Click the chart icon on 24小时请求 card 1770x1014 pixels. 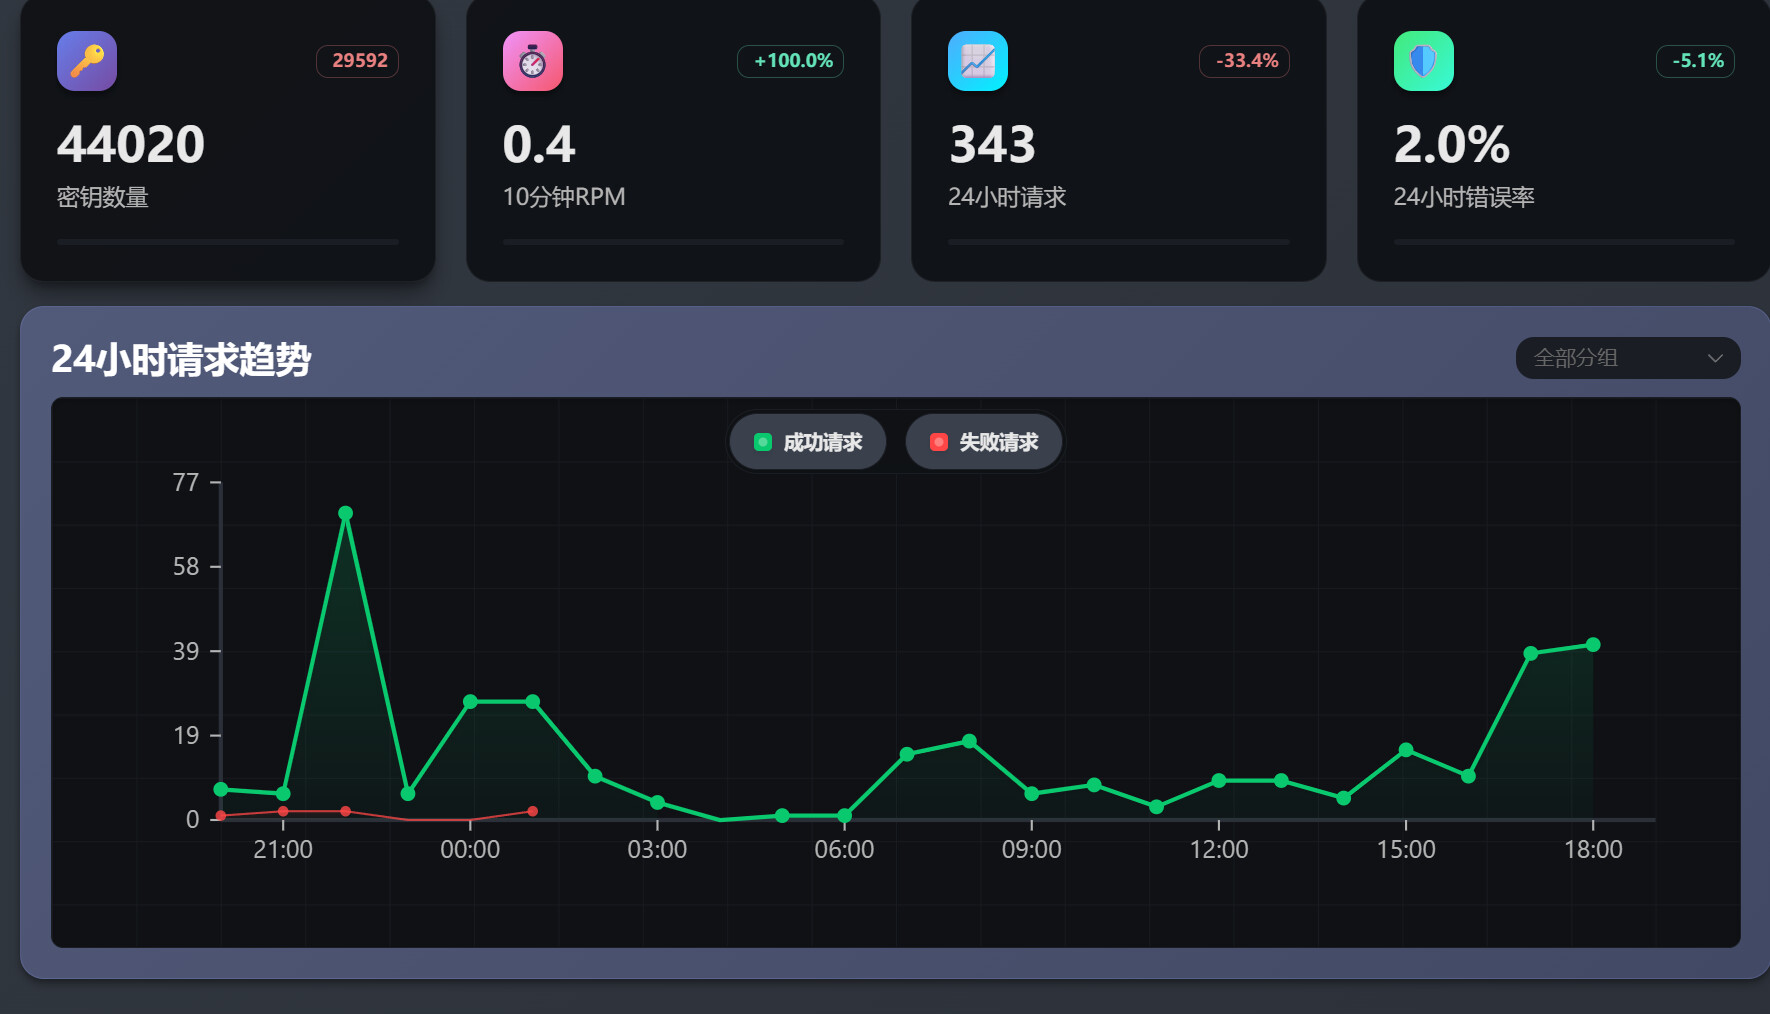[977, 61]
